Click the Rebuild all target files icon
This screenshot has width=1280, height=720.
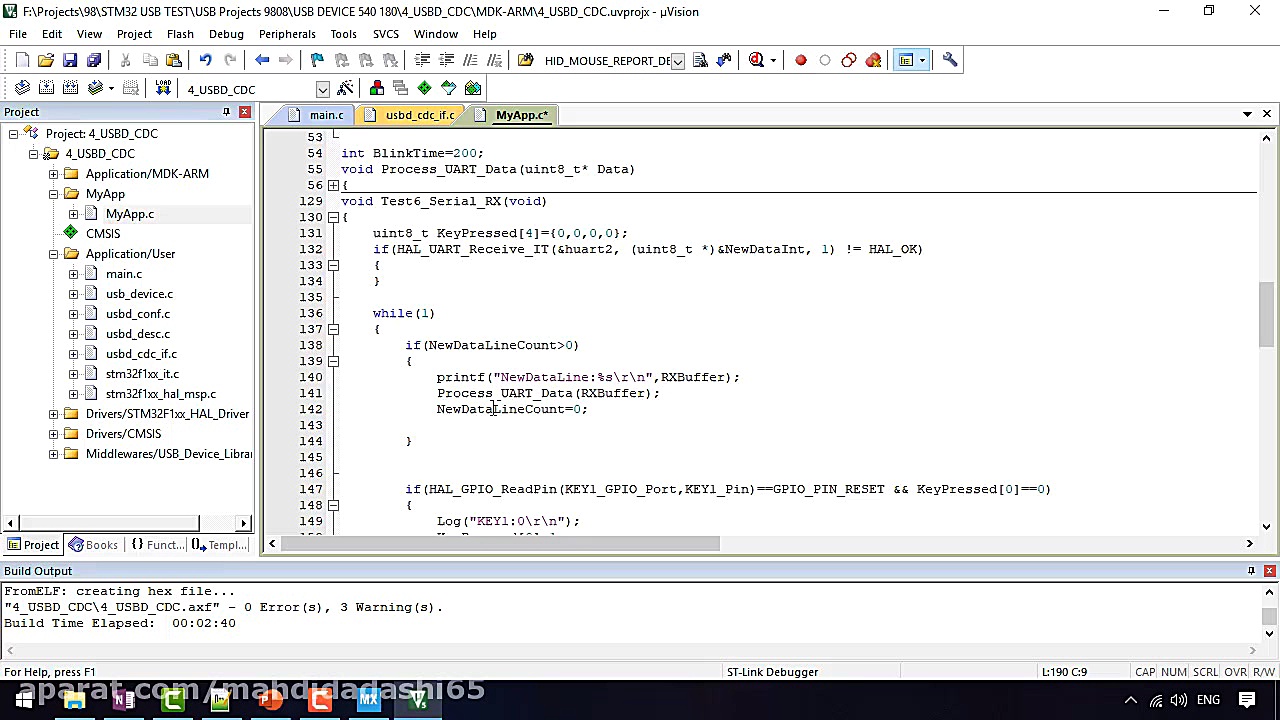pos(70,89)
